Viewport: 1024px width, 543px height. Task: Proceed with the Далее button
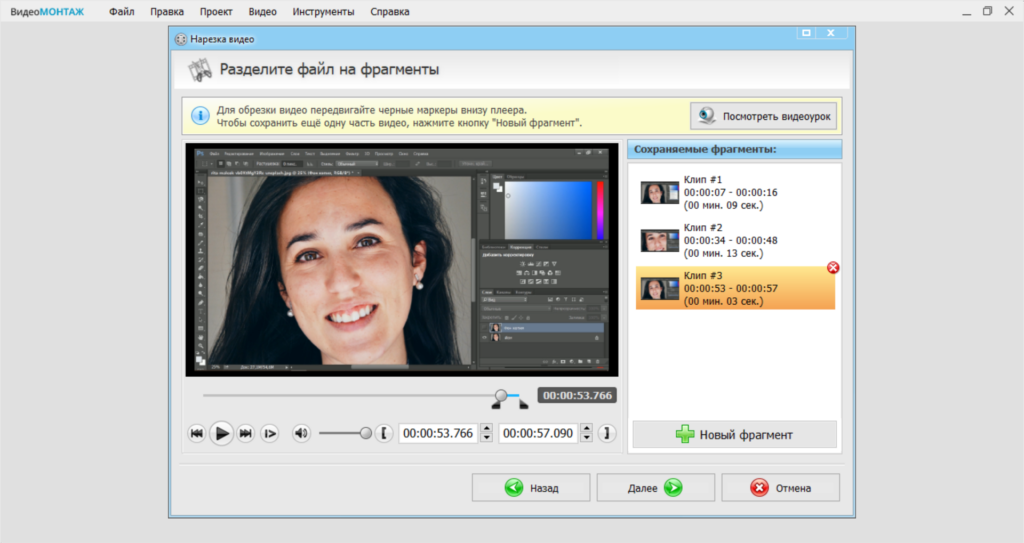[x=656, y=488]
